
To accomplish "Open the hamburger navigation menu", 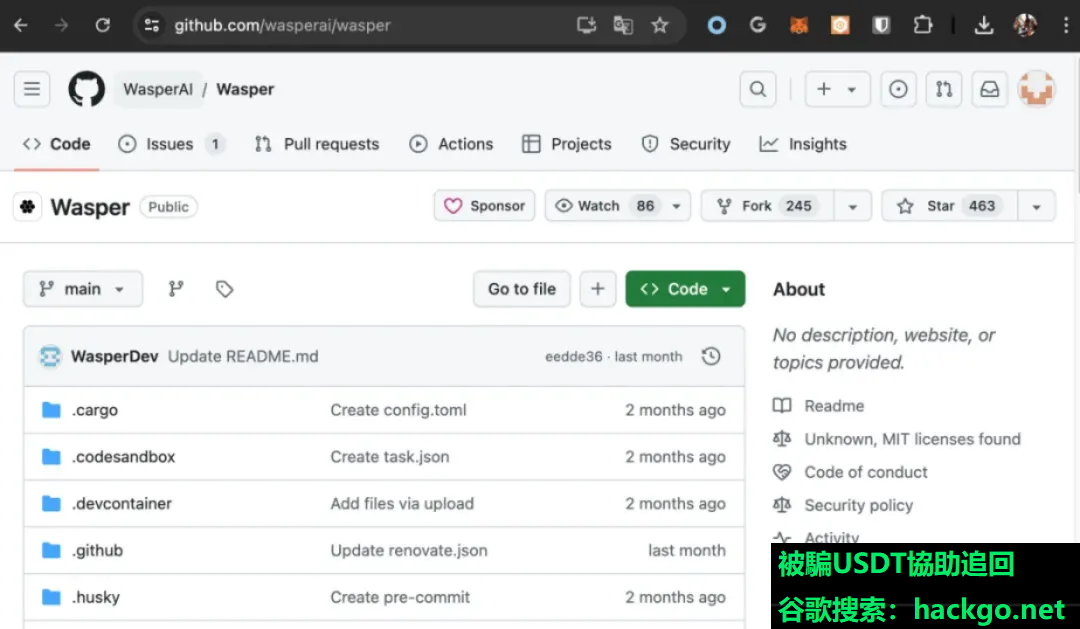I will coord(32,89).
